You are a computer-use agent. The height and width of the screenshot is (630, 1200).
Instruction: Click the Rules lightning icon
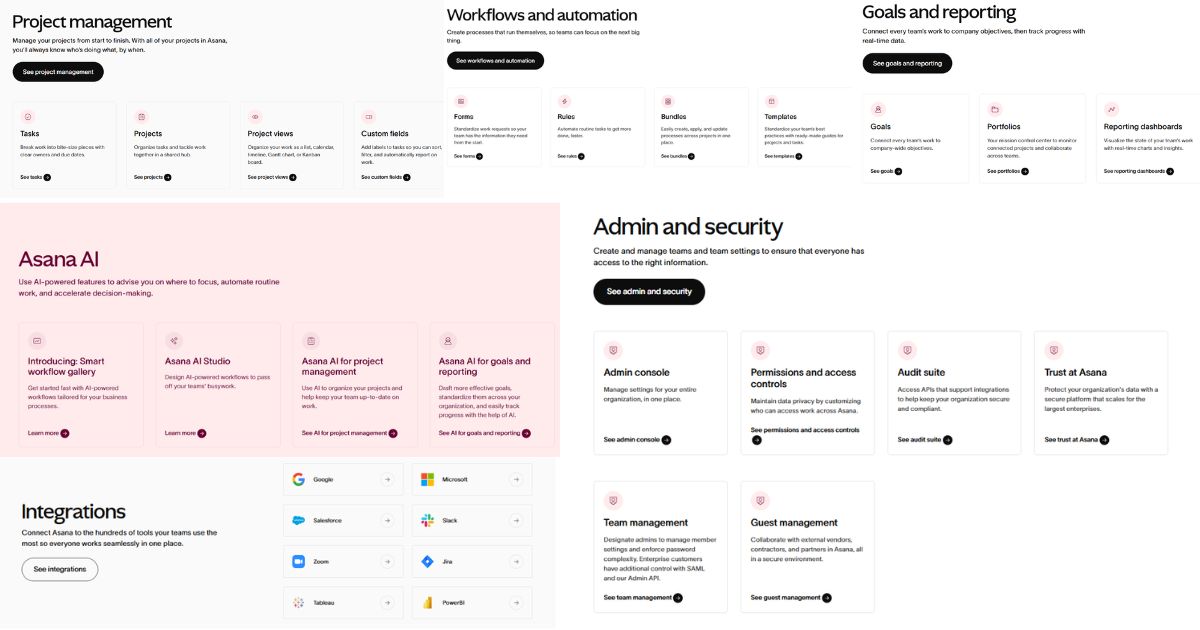point(565,101)
